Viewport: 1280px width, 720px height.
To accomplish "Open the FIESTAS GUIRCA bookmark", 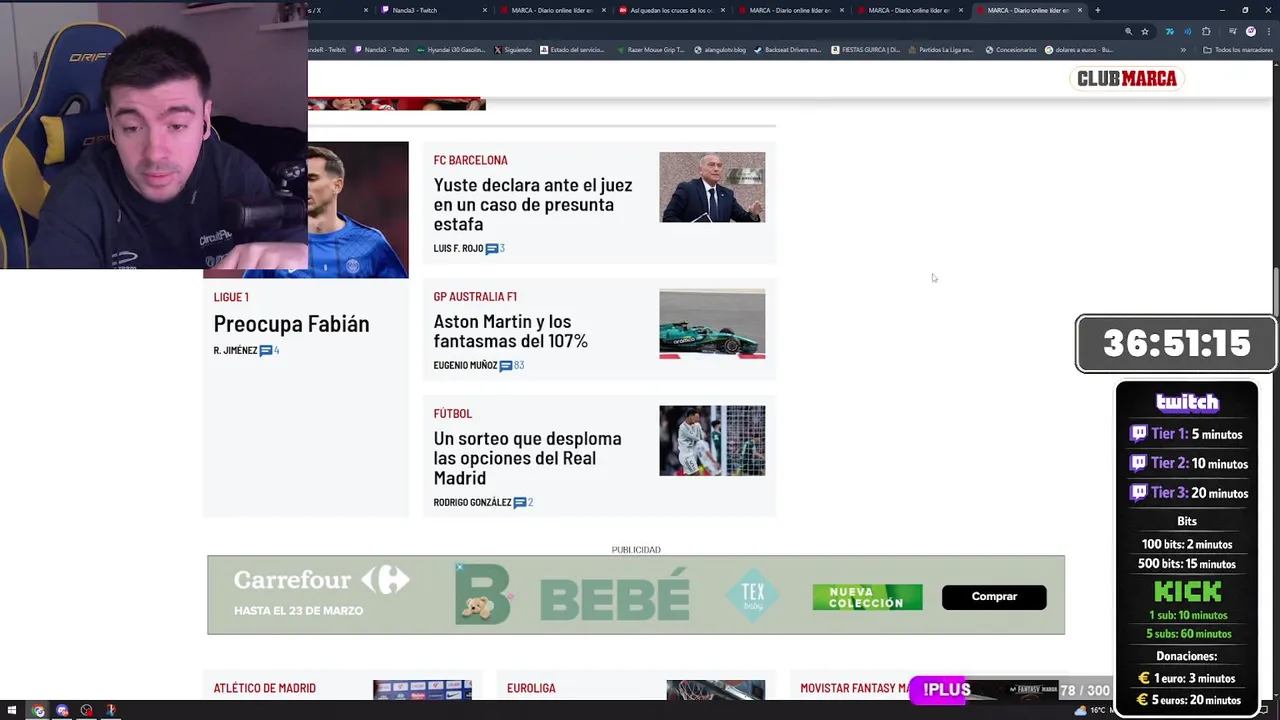I will [866, 49].
